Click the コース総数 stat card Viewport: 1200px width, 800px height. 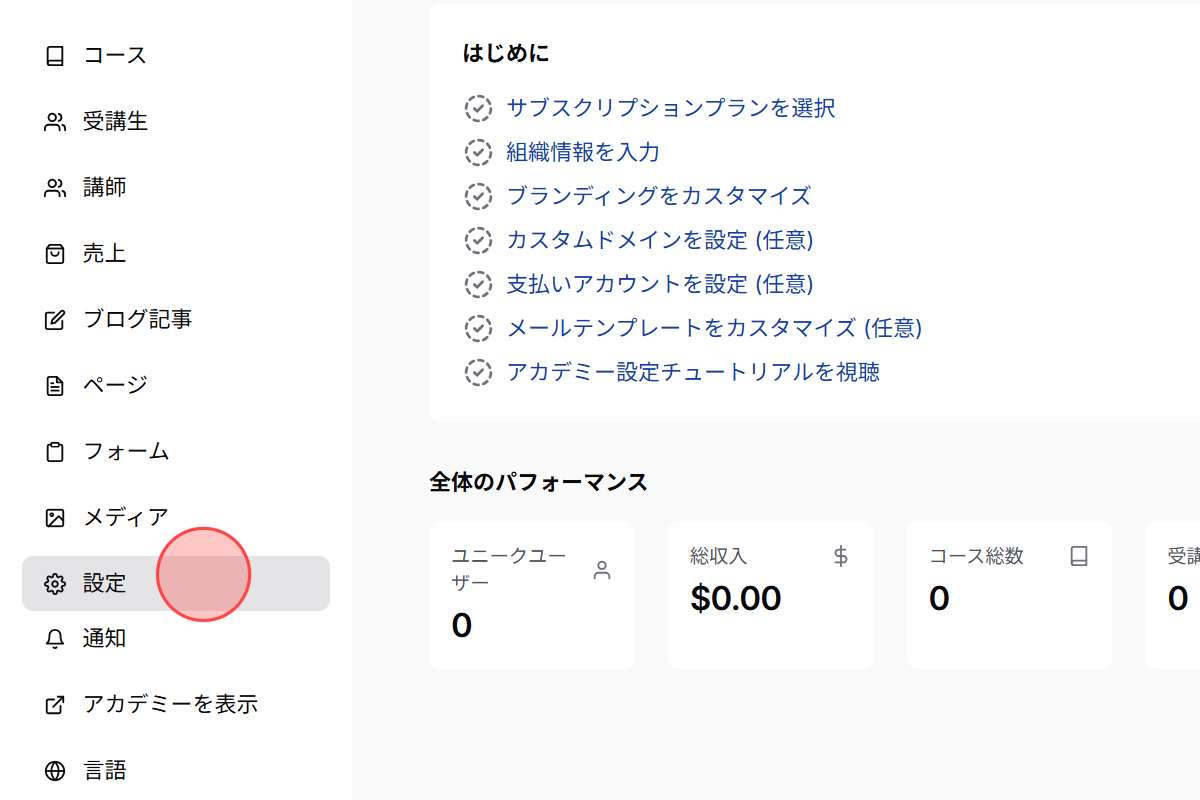[x=1008, y=595]
